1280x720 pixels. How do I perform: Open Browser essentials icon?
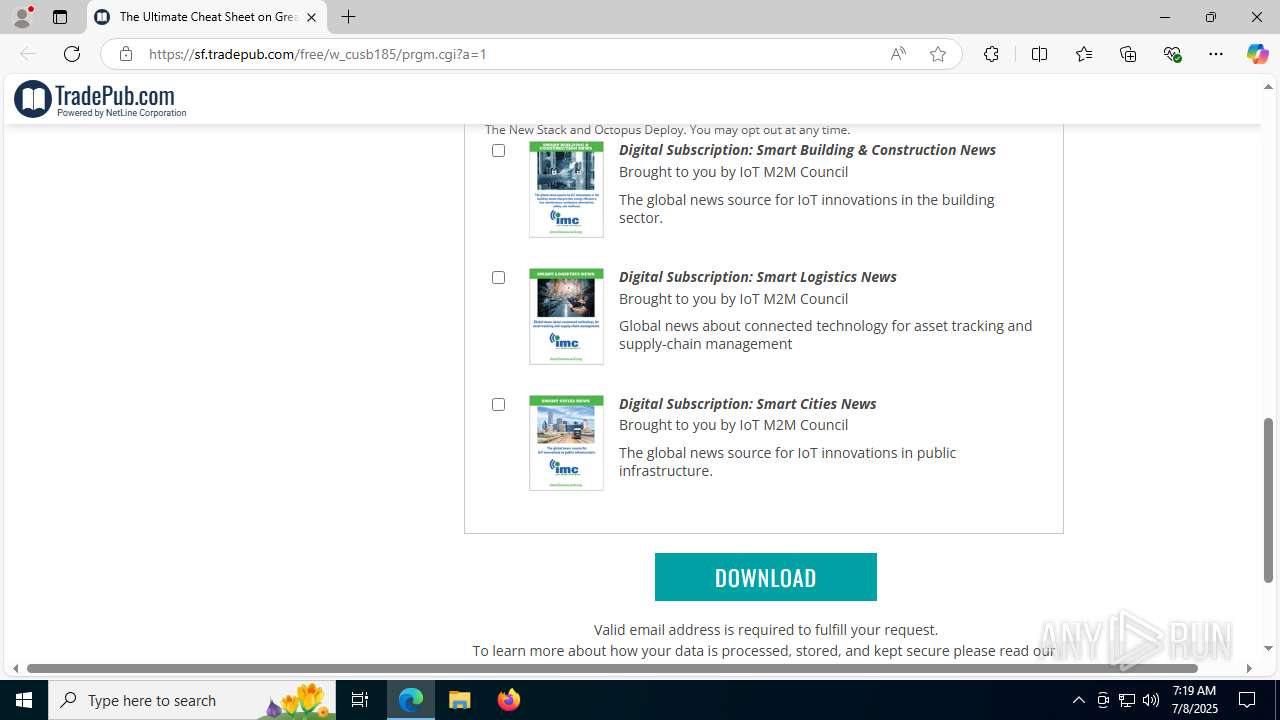coord(1172,54)
